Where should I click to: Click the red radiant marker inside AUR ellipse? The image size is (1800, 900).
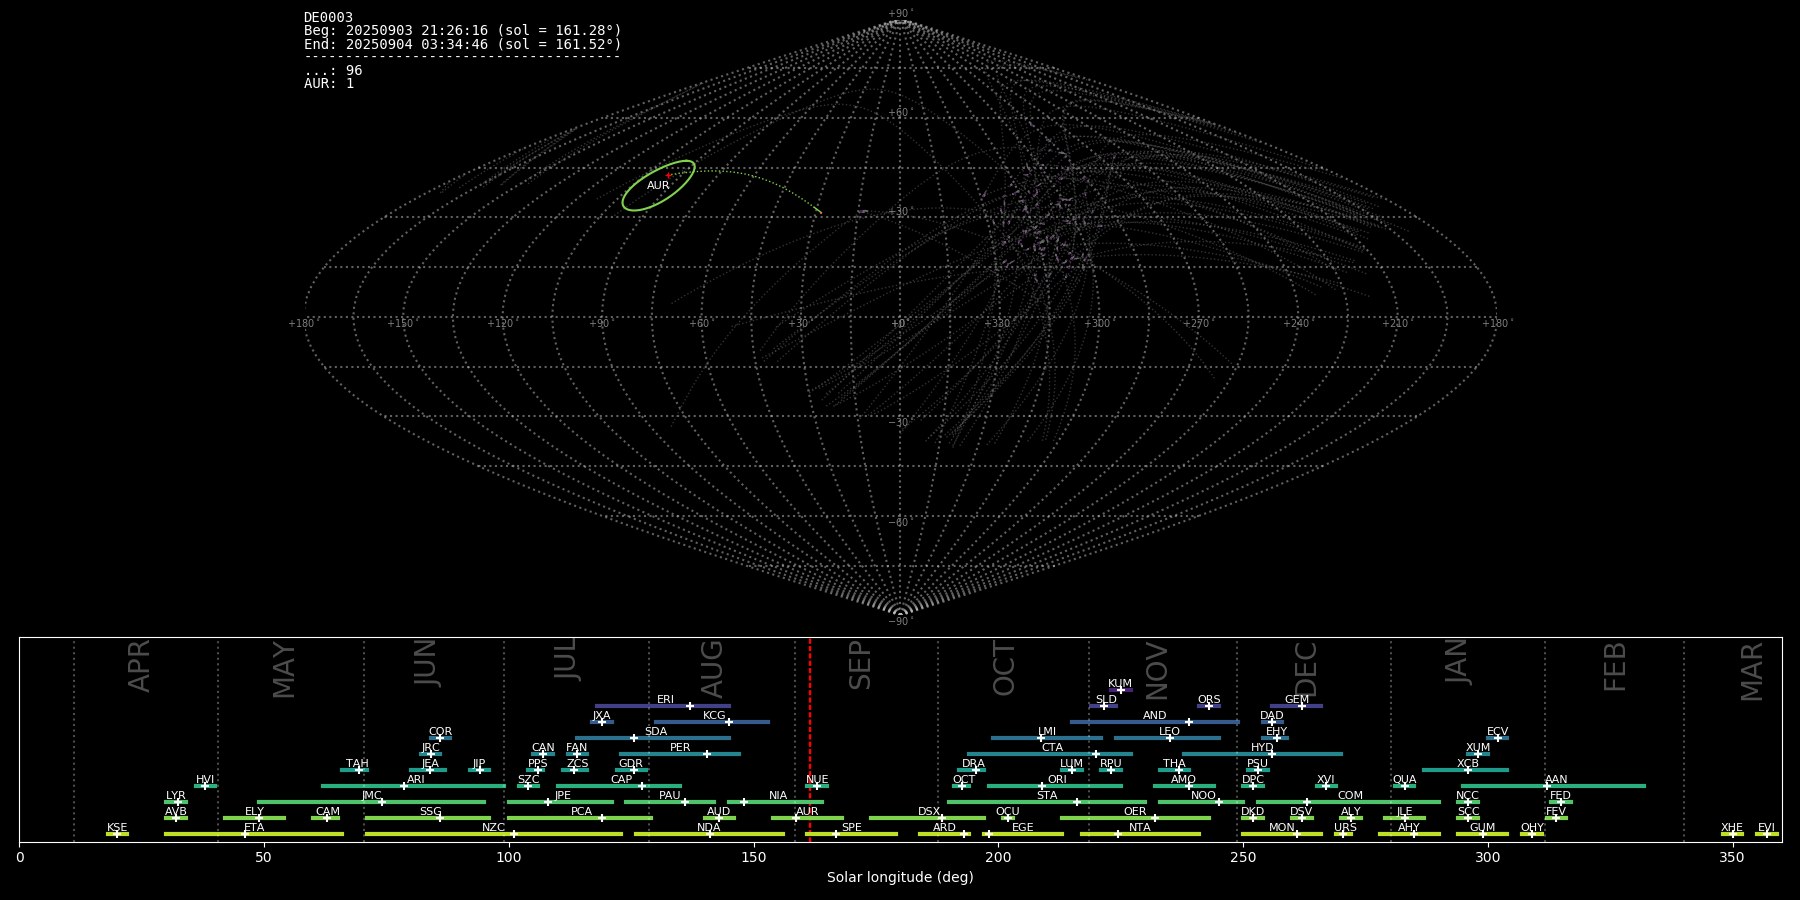(668, 176)
